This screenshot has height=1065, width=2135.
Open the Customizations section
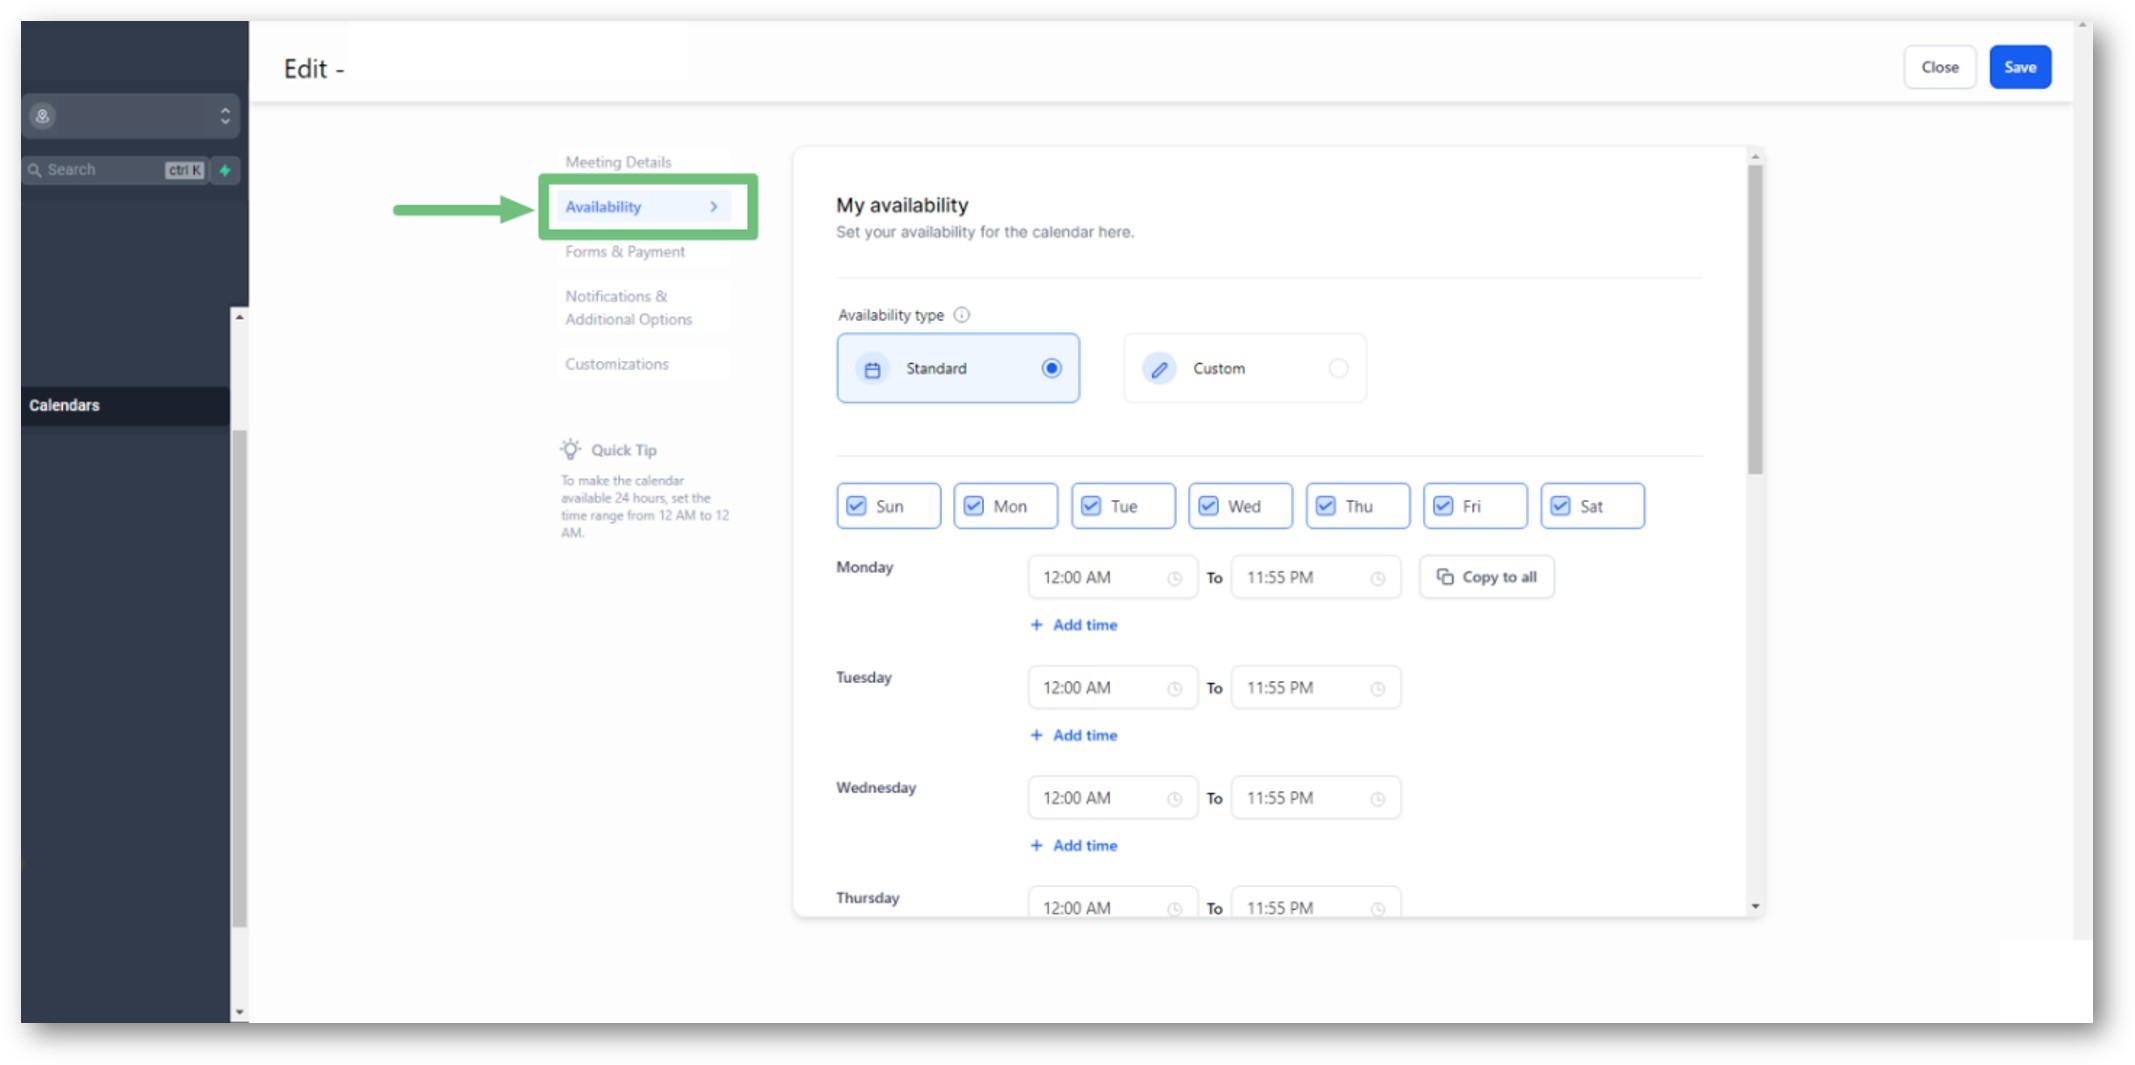(617, 364)
